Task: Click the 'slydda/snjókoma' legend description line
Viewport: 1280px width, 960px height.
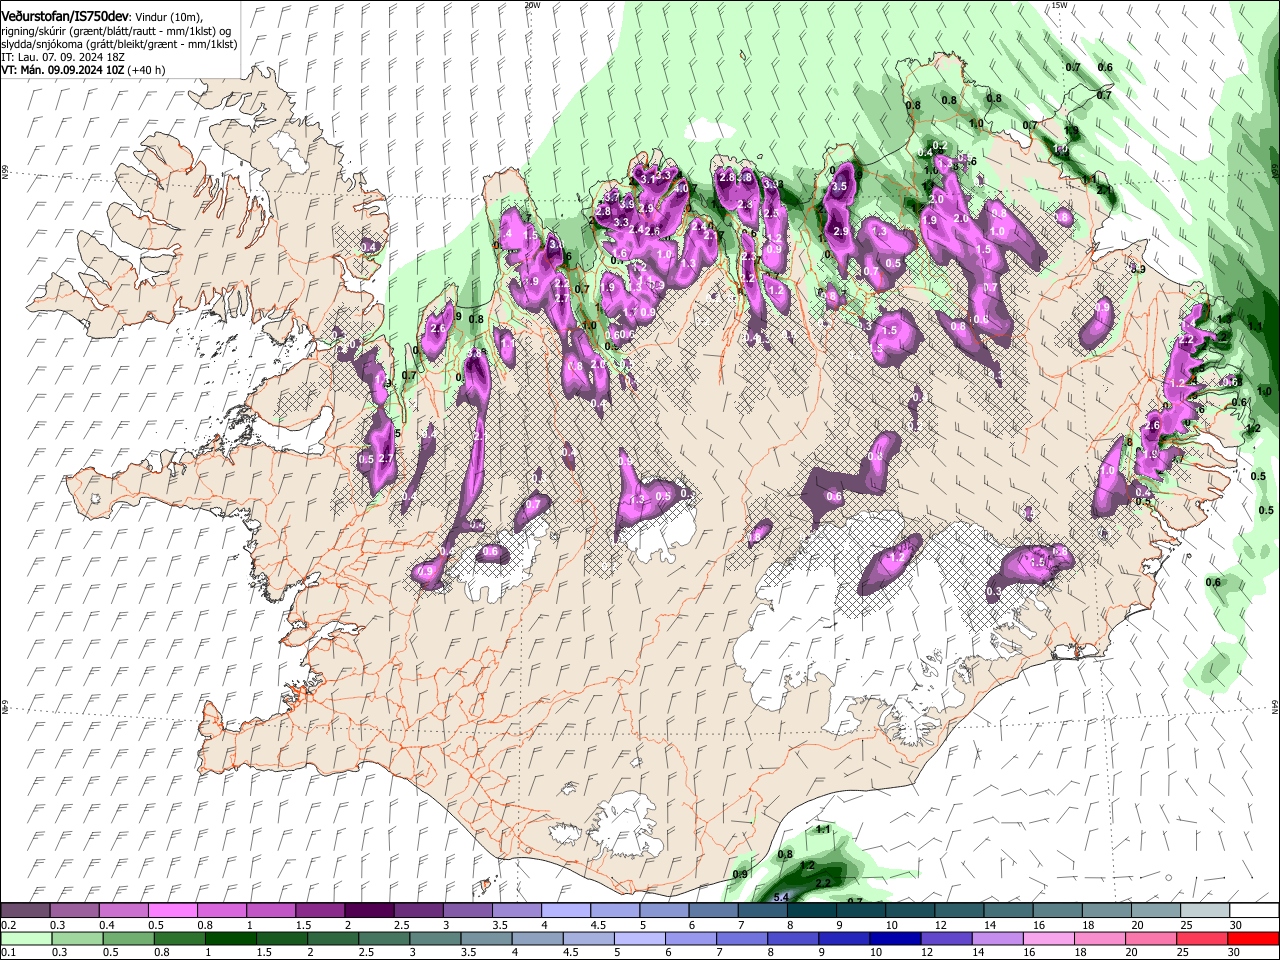Action: pyautogui.click(x=119, y=44)
